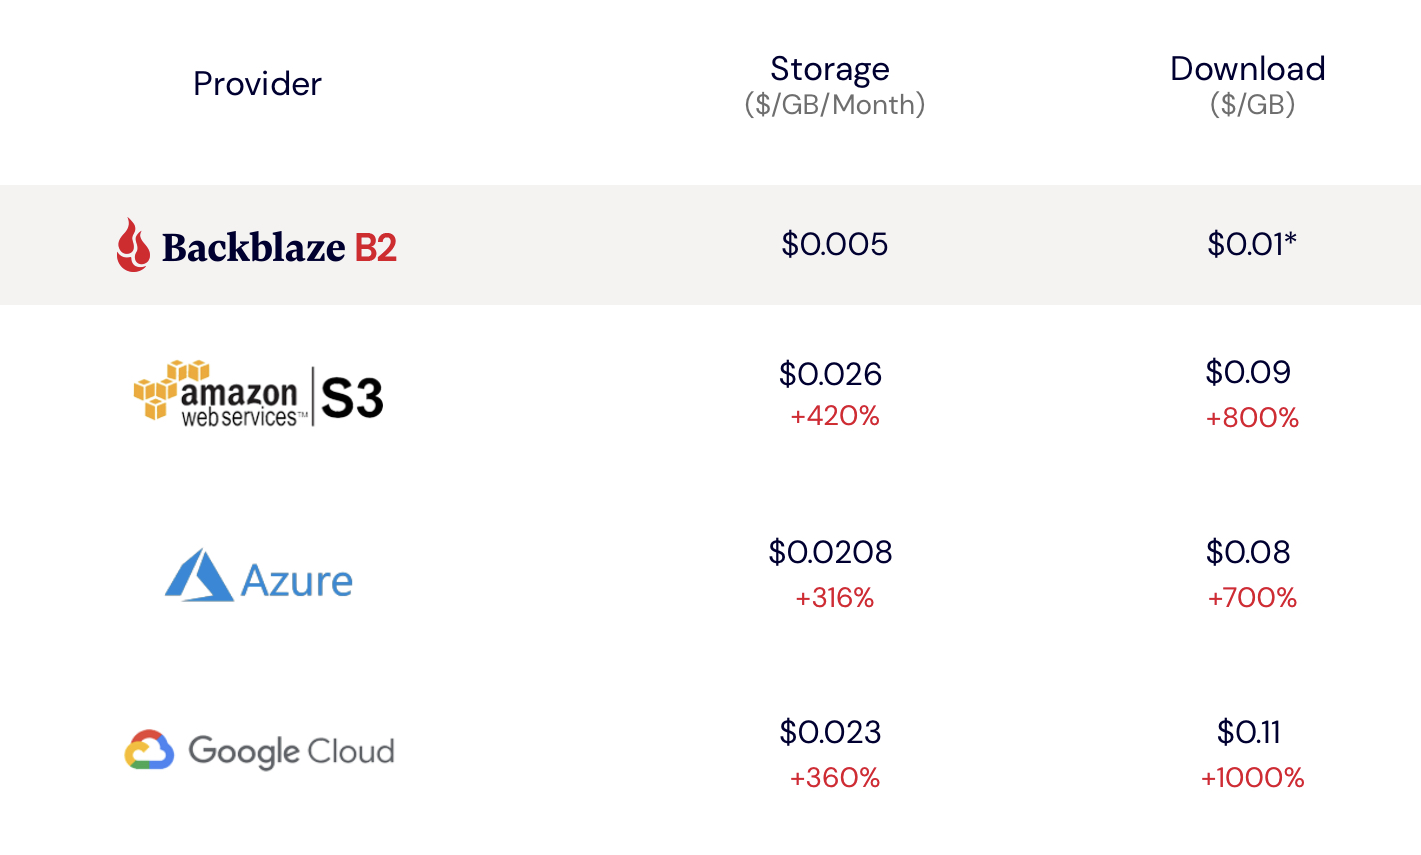Click the Backblaze flame logo icon
This screenshot has height=855, width=1421.
pyautogui.click(x=133, y=245)
